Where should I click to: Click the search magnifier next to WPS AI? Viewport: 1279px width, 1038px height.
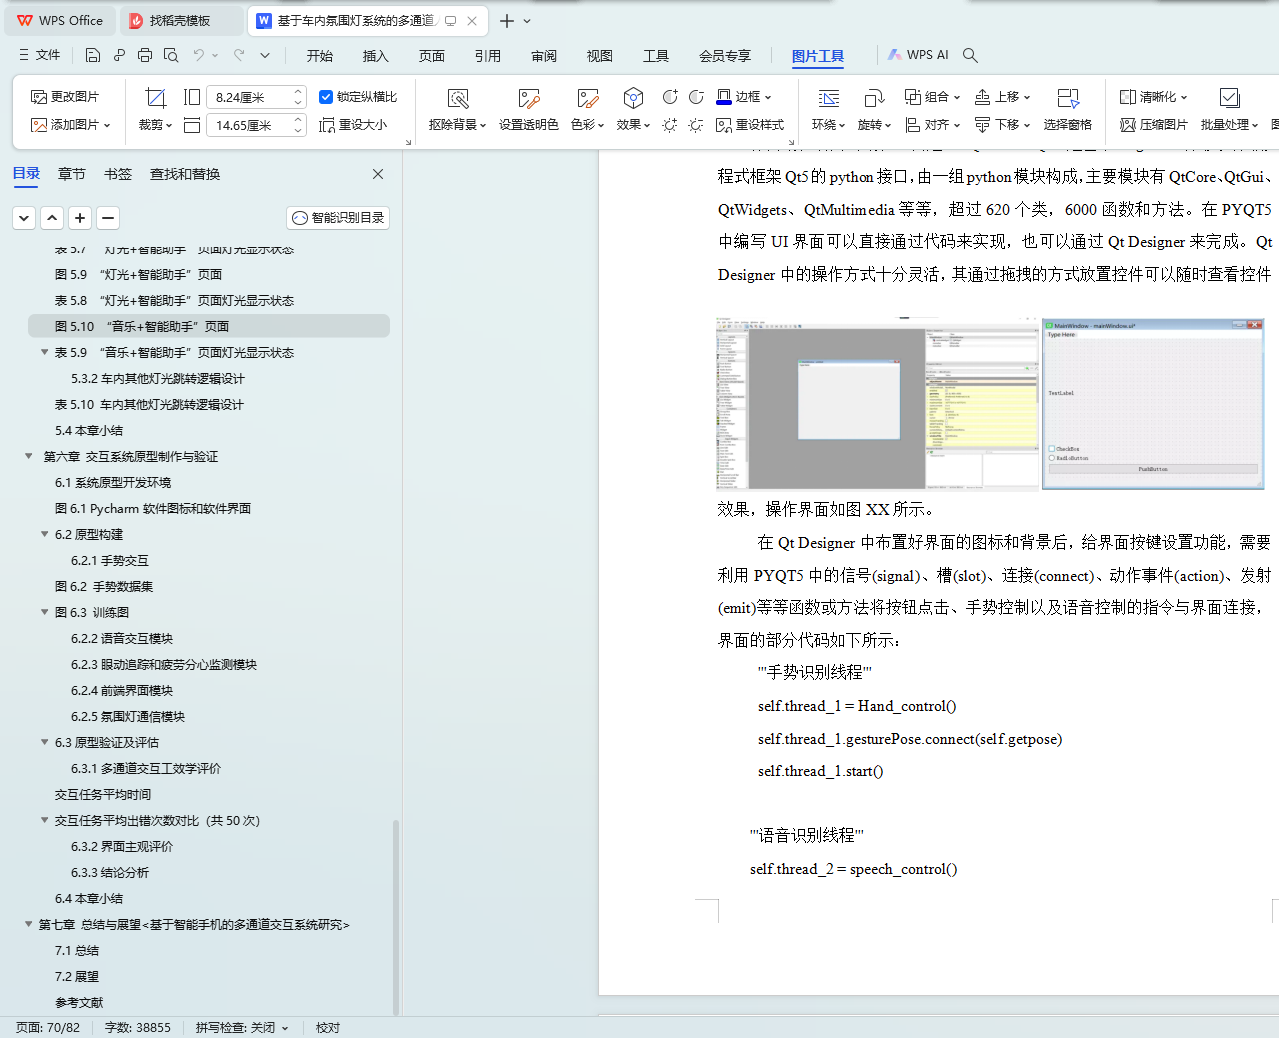(x=970, y=55)
